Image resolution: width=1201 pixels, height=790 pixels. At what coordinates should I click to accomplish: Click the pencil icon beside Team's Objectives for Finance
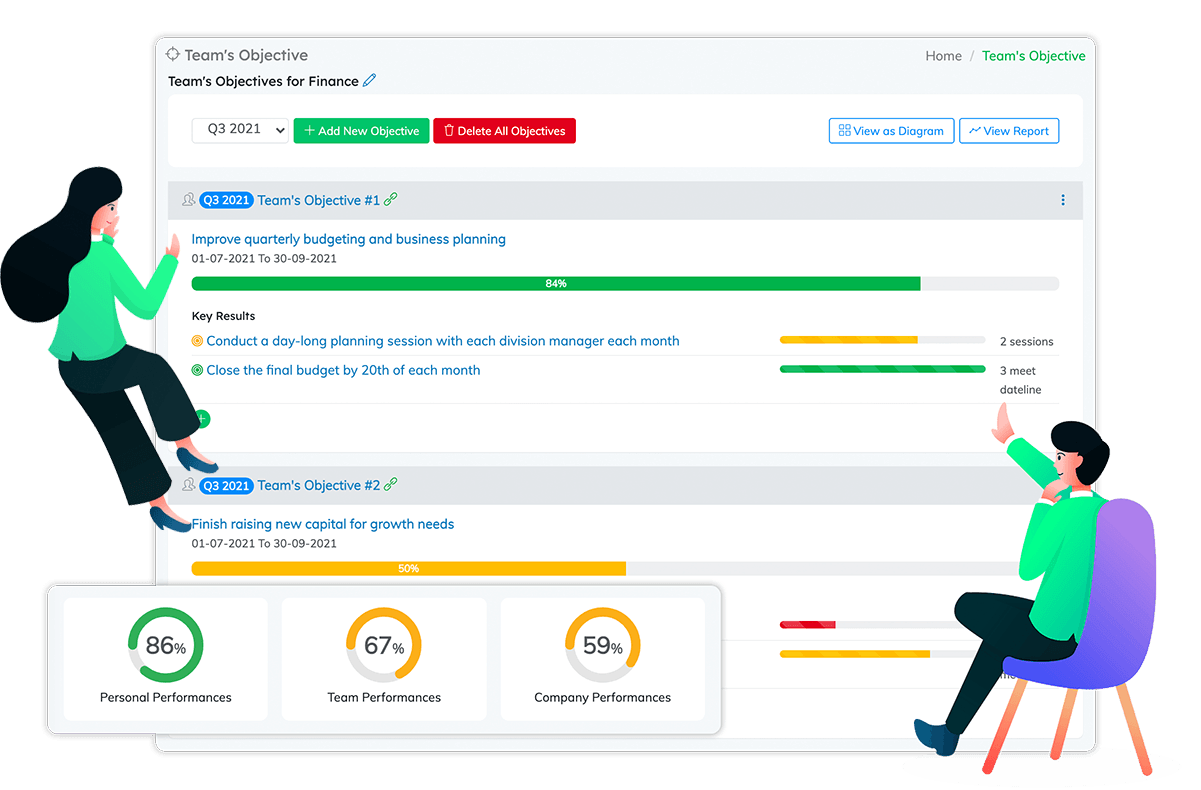[x=370, y=81]
